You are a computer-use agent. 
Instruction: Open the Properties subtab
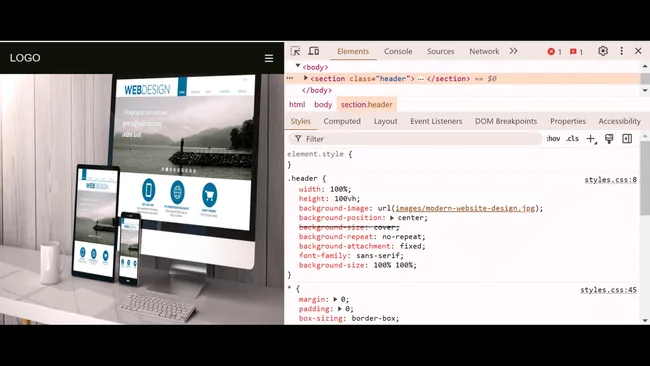pos(568,121)
